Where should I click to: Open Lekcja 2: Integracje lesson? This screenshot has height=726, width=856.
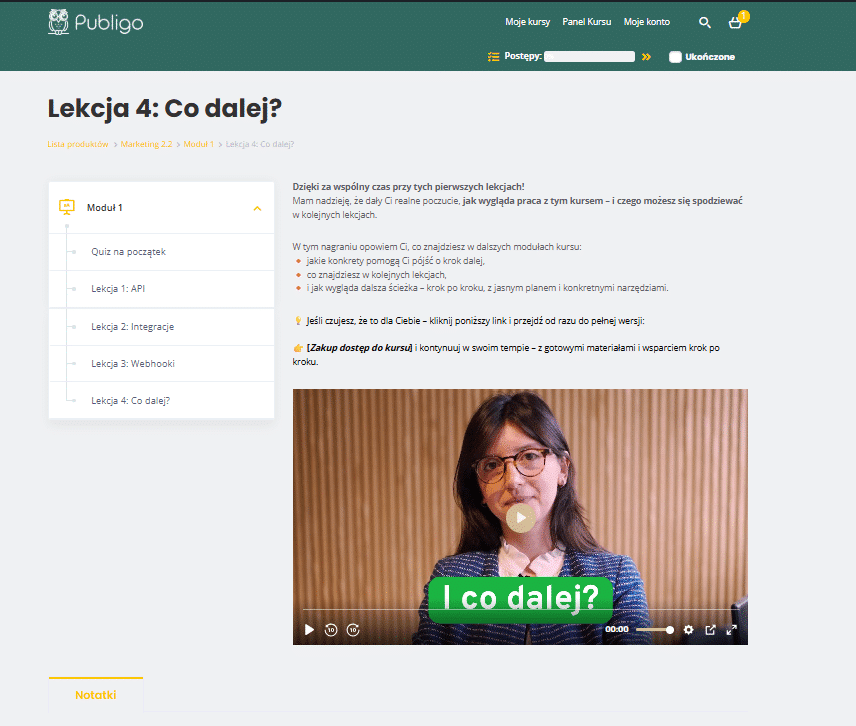162,327
